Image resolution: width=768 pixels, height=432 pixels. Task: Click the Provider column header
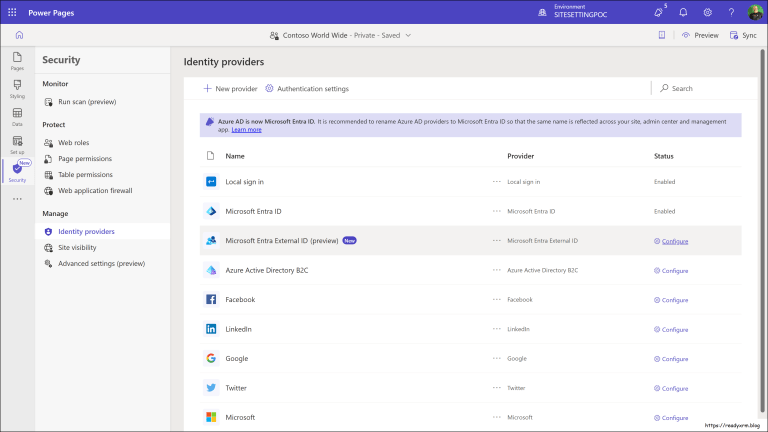pyautogui.click(x=521, y=156)
